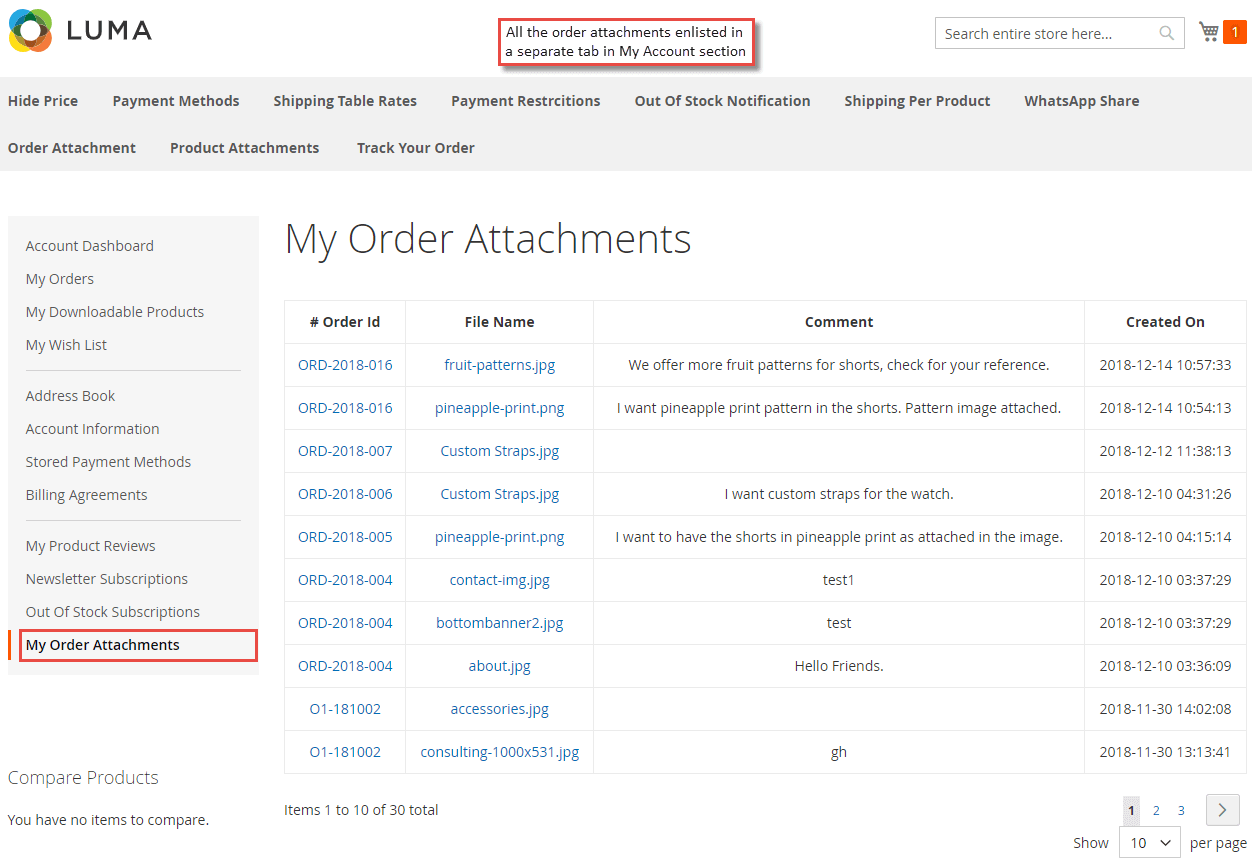Open Stored Payment Methods link
1252x863 pixels.
tap(108, 462)
